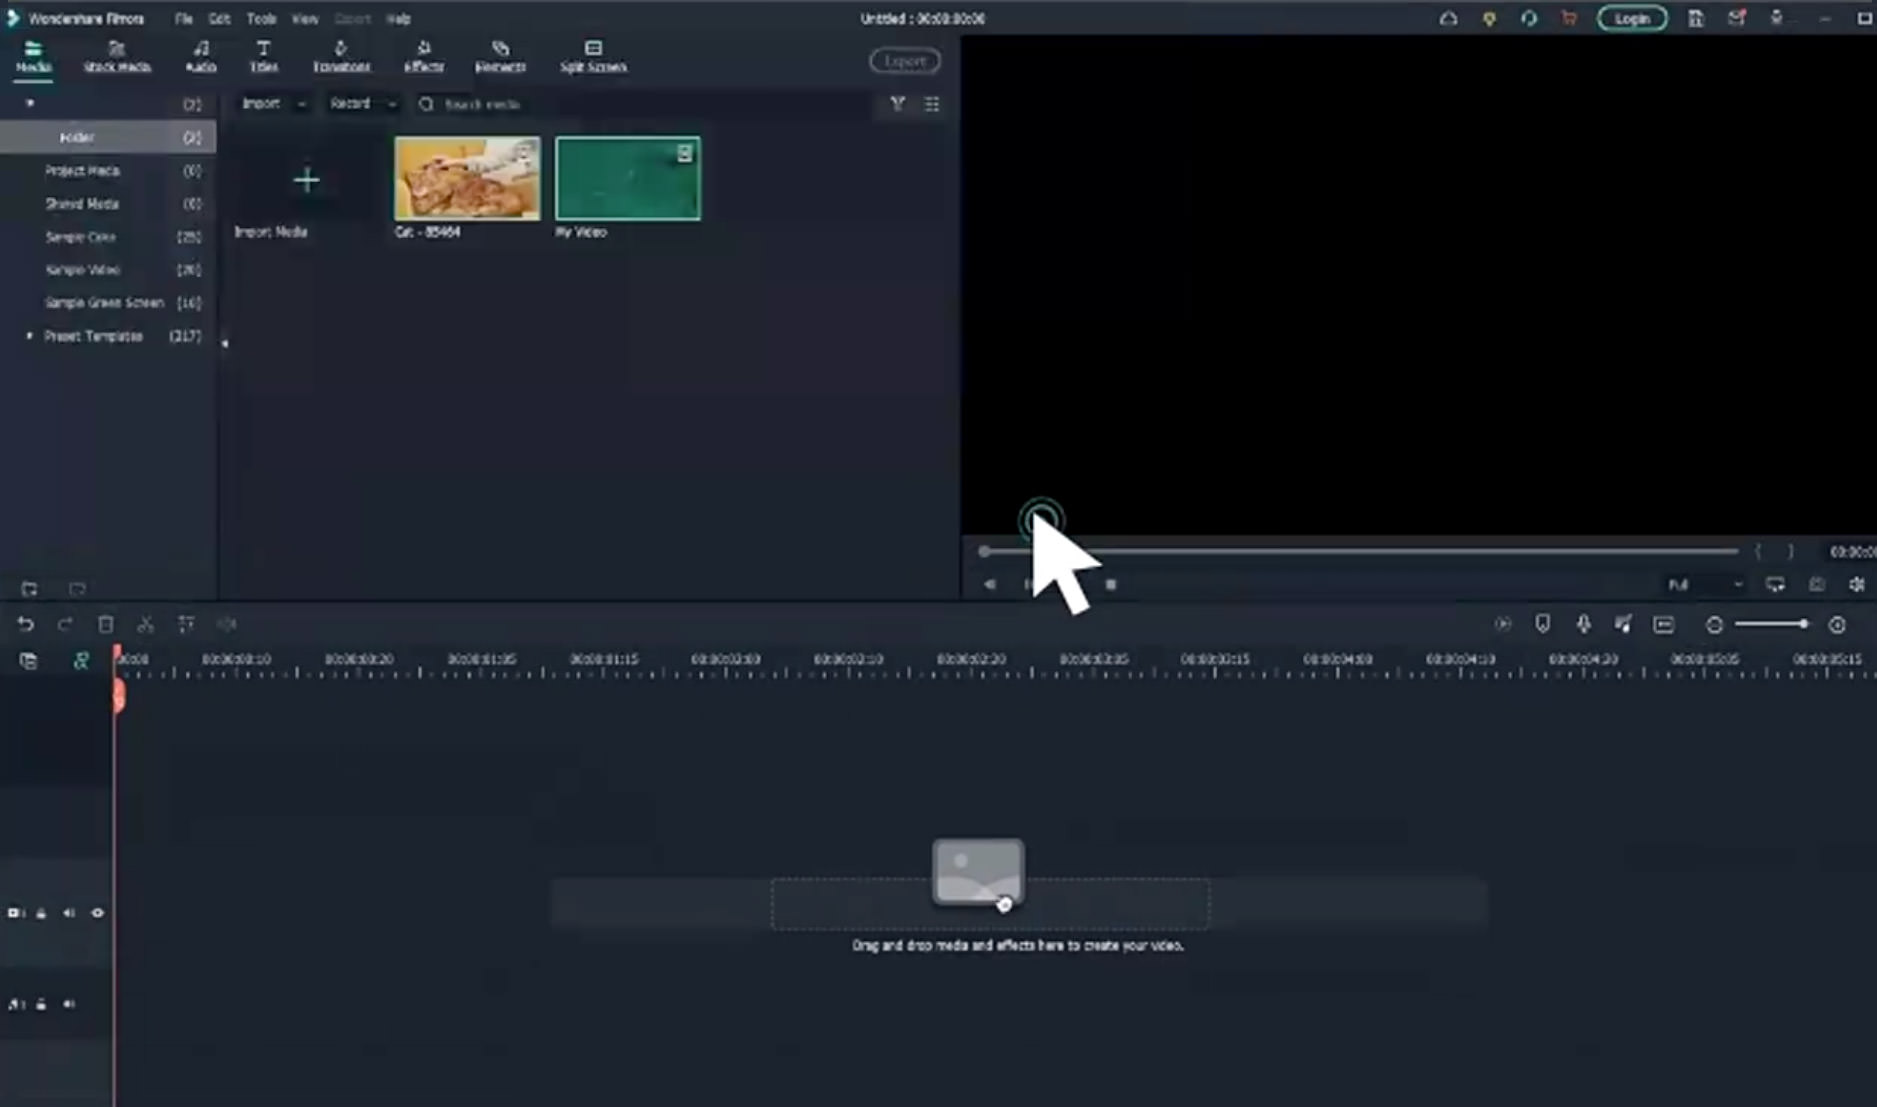Click the timeline zoom-in plus icon
The width and height of the screenshot is (1877, 1107).
pyautogui.click(x=1837, y=625)
